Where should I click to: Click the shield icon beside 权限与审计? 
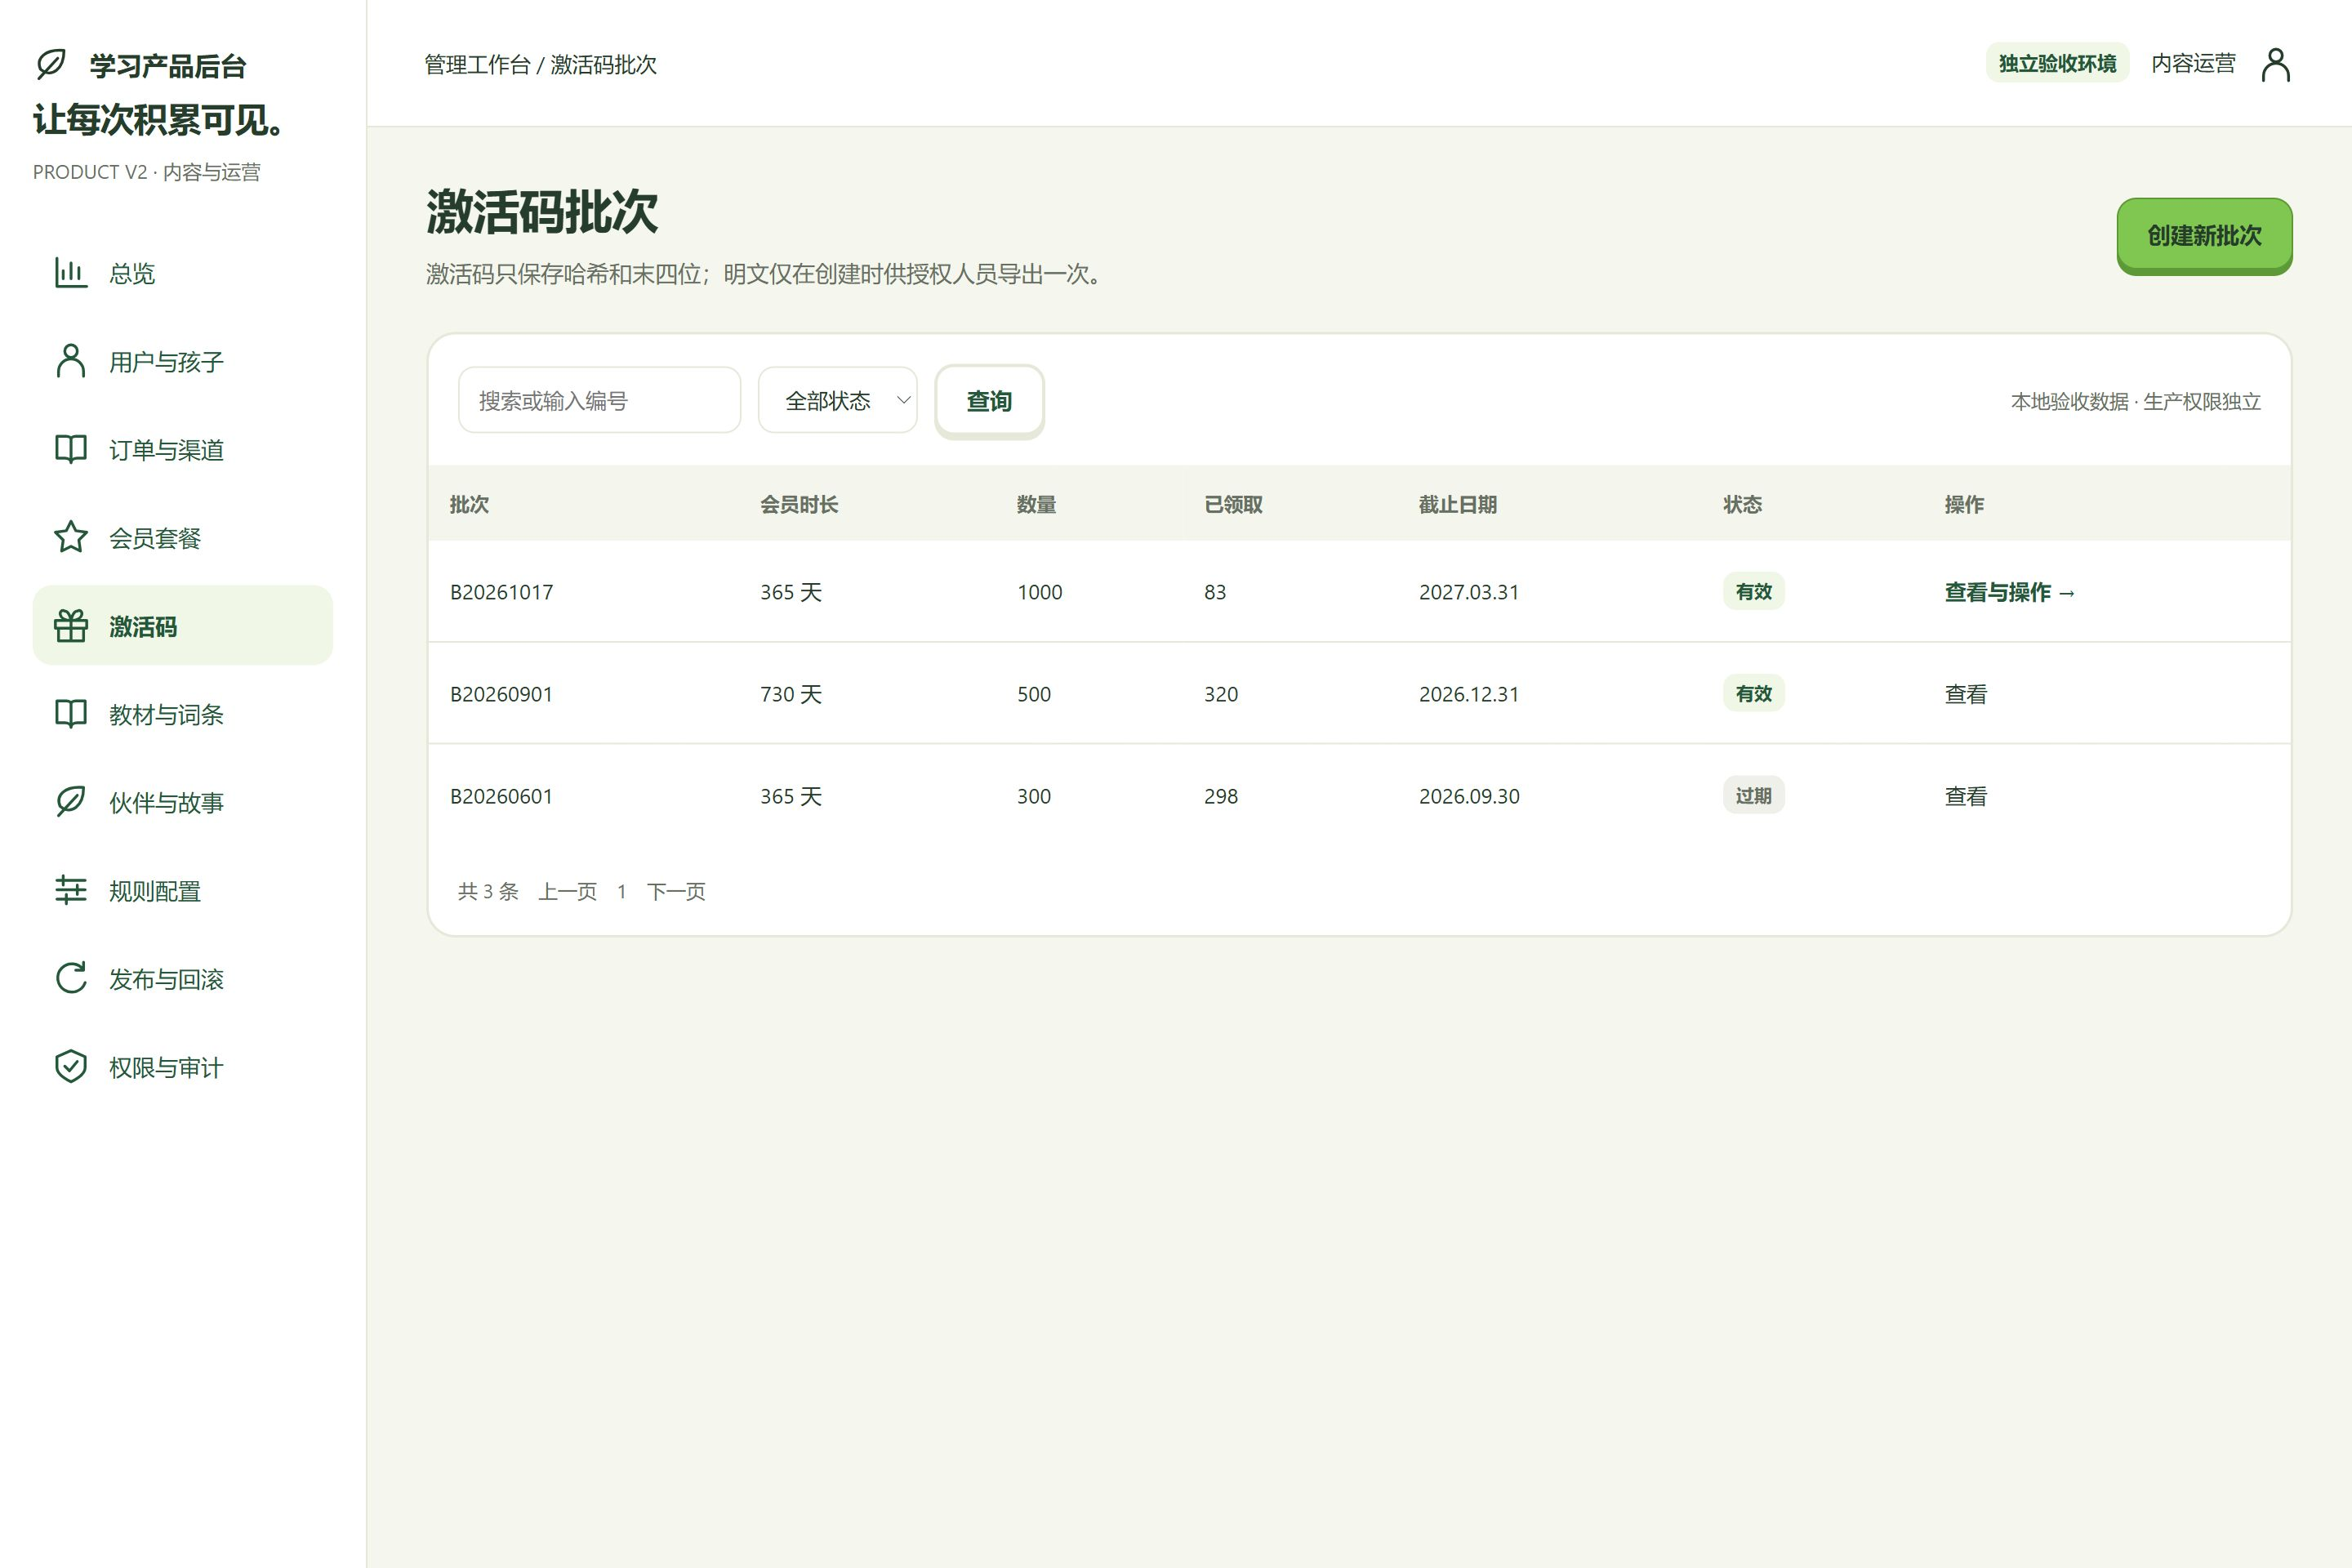(71, 1067)
